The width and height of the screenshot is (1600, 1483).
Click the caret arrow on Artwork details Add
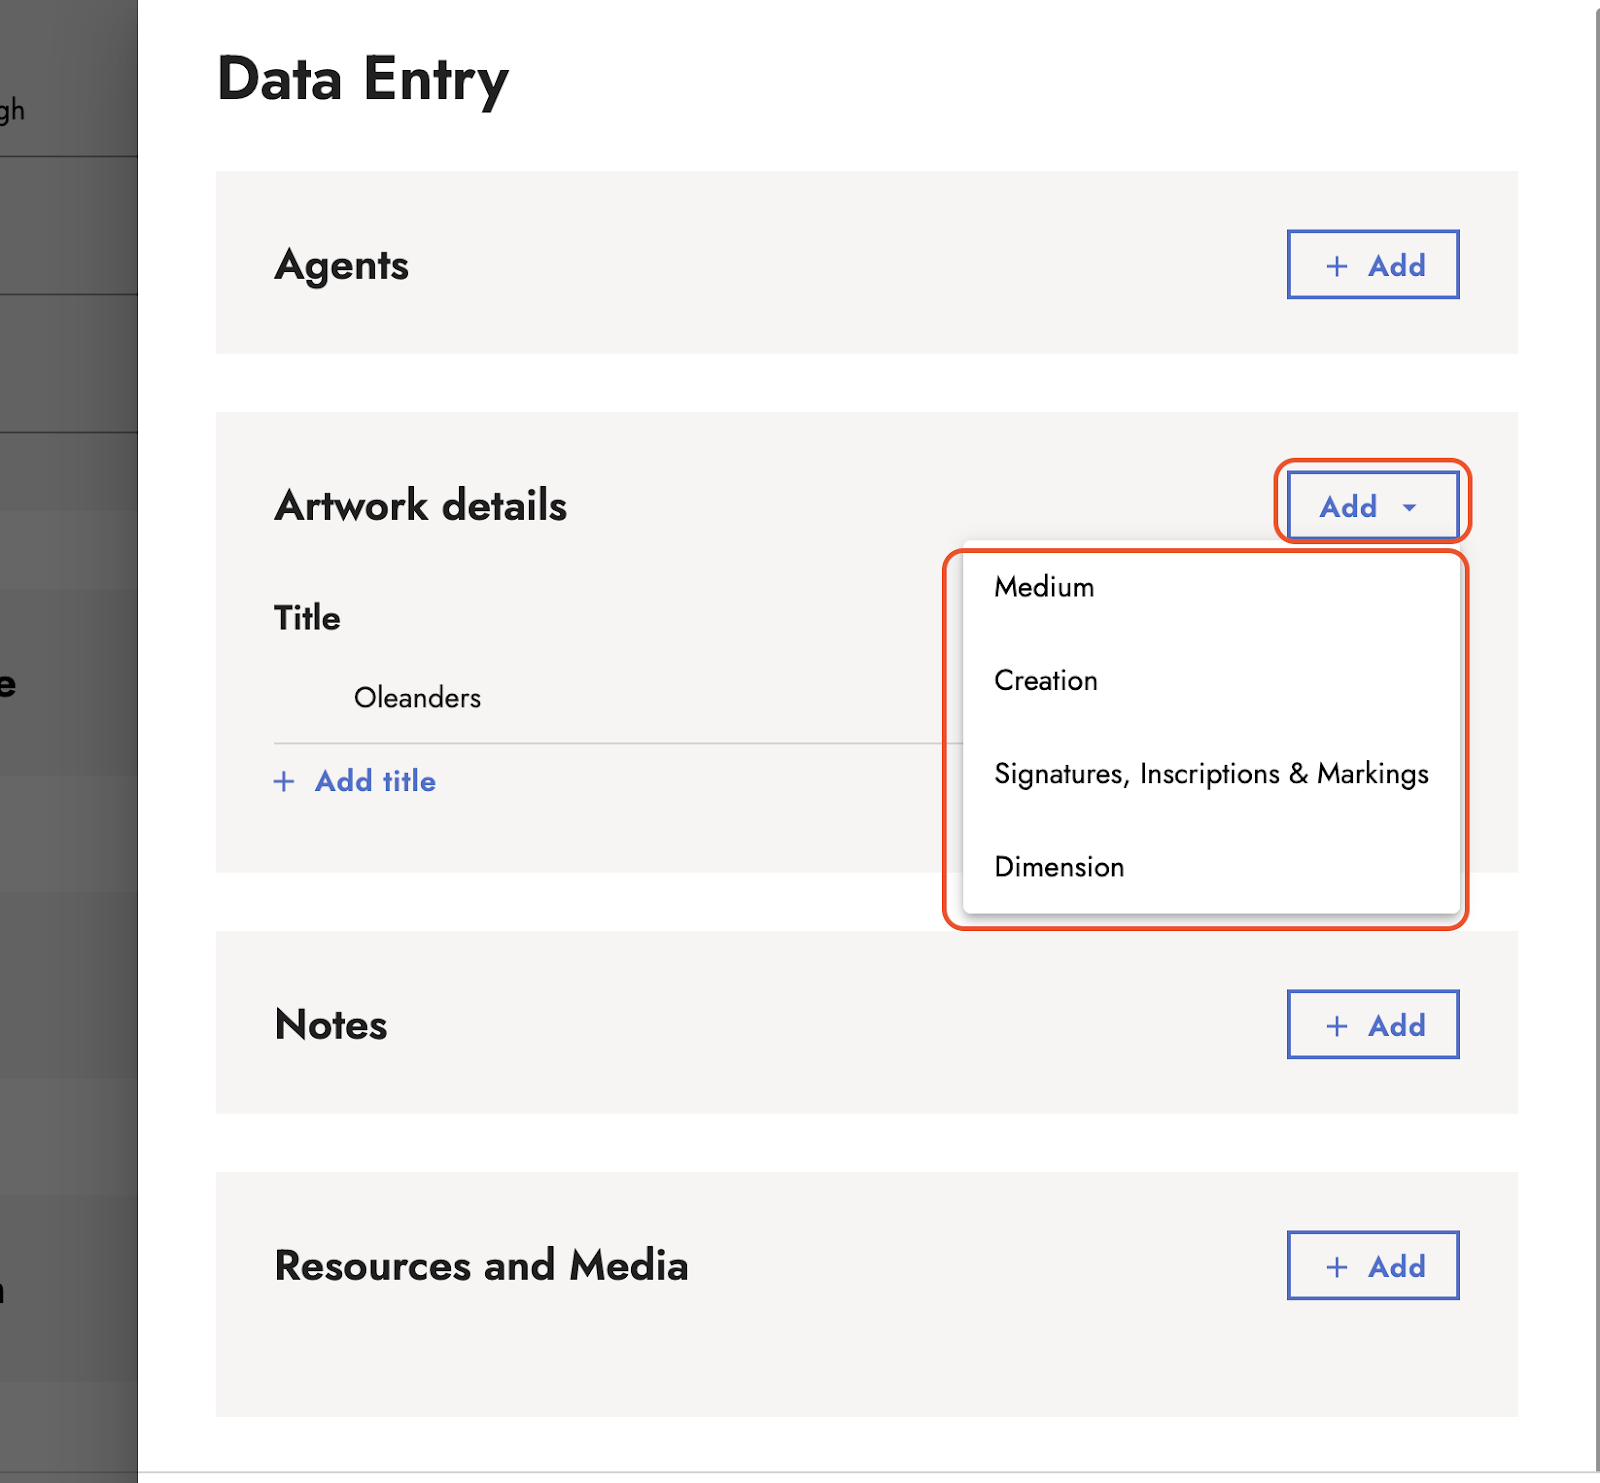tap(1409, 508)
